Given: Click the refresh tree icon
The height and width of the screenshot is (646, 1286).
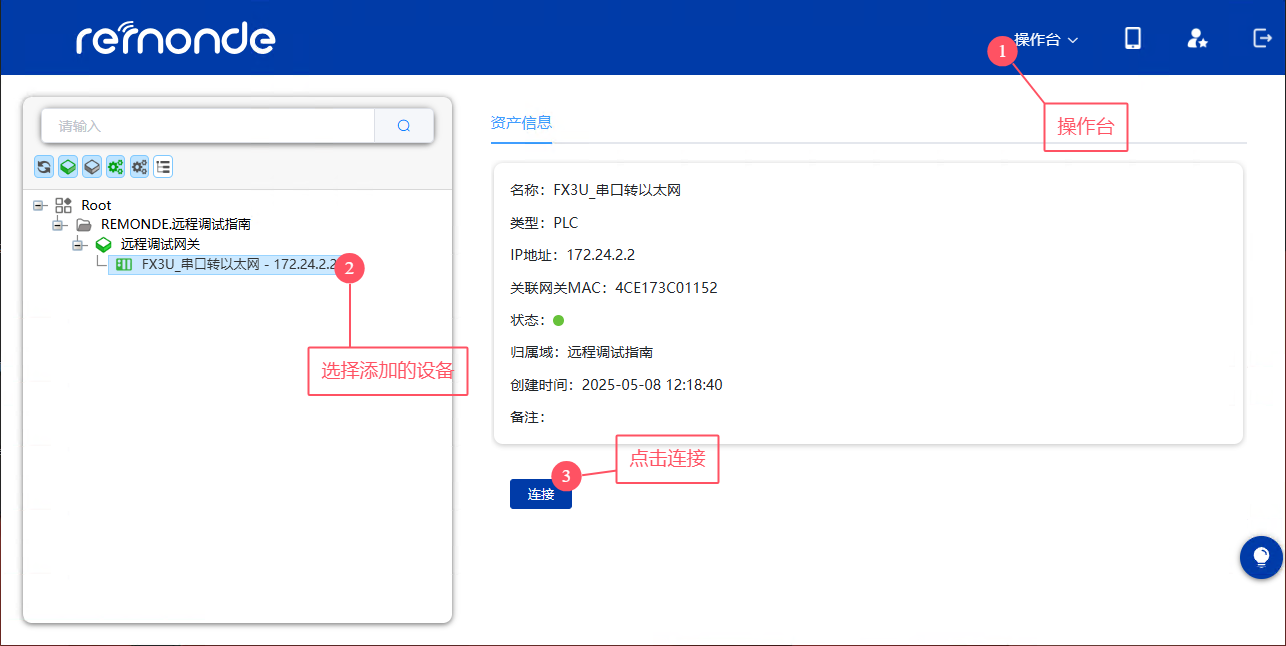Looking at the screenshot, I should click(x=44, y=167).
